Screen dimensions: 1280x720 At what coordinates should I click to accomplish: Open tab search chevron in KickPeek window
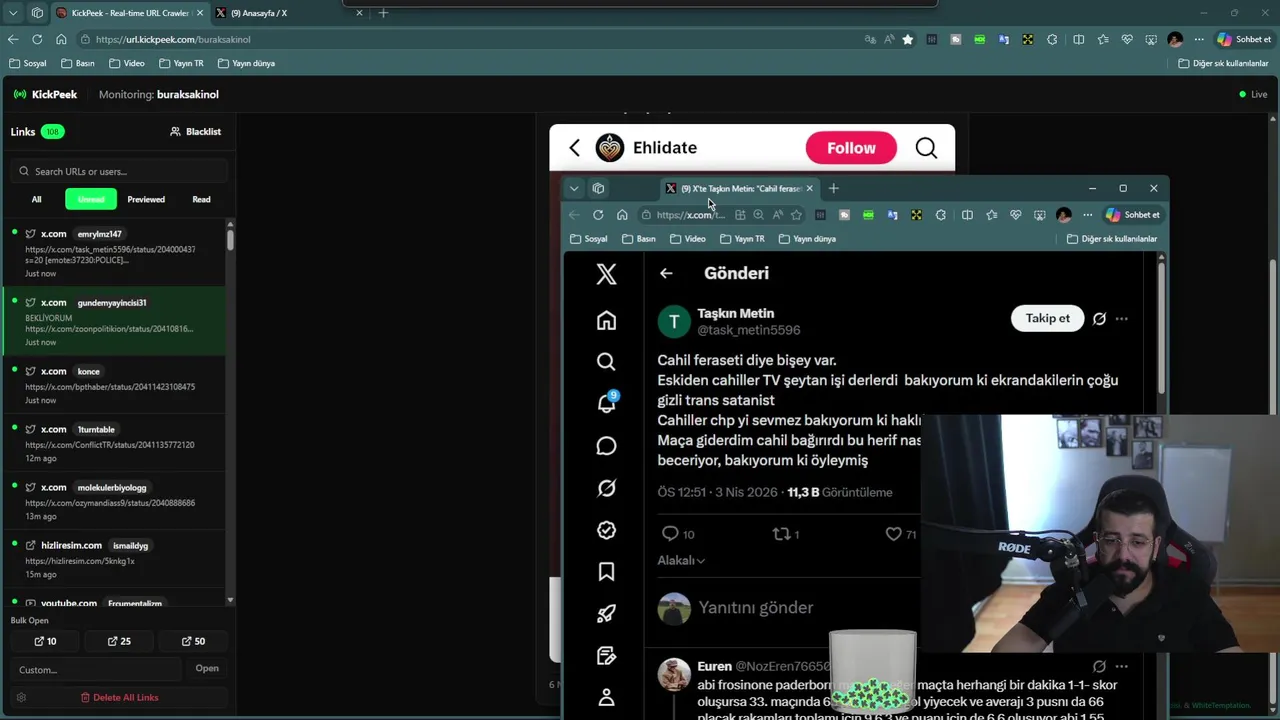pyautogui.click(x=13, y=13)
